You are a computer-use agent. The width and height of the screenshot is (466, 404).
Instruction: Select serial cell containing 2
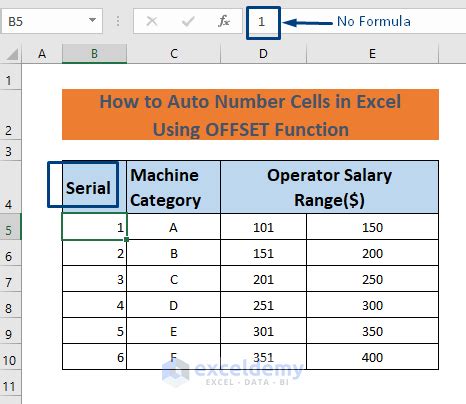(x=94, y=253)
